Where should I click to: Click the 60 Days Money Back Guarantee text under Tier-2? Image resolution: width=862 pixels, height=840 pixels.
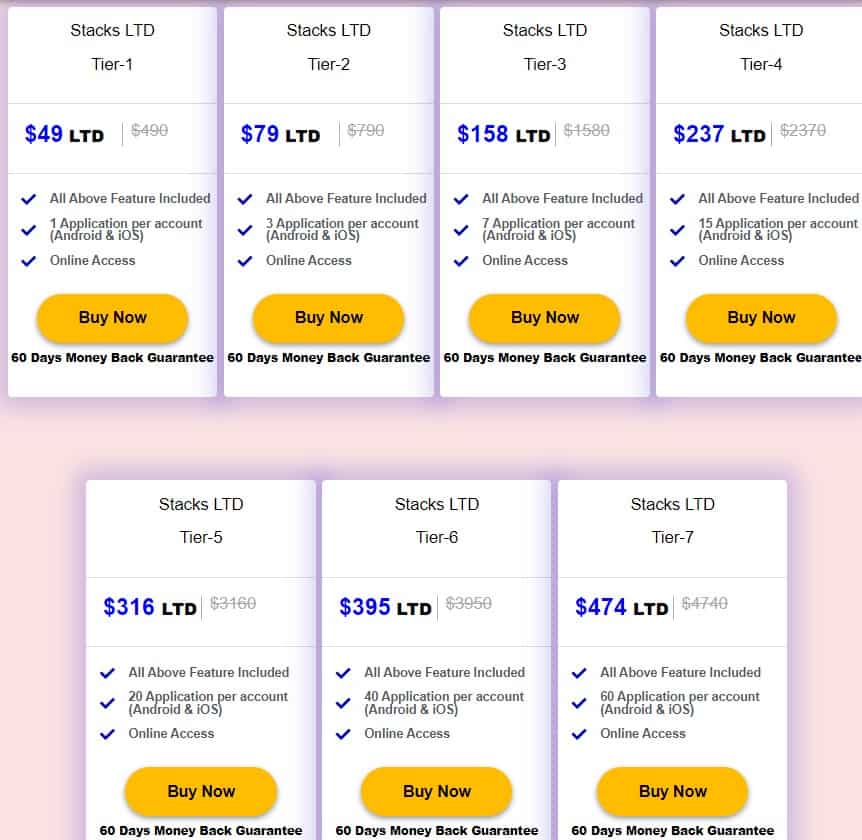[328, 356]
